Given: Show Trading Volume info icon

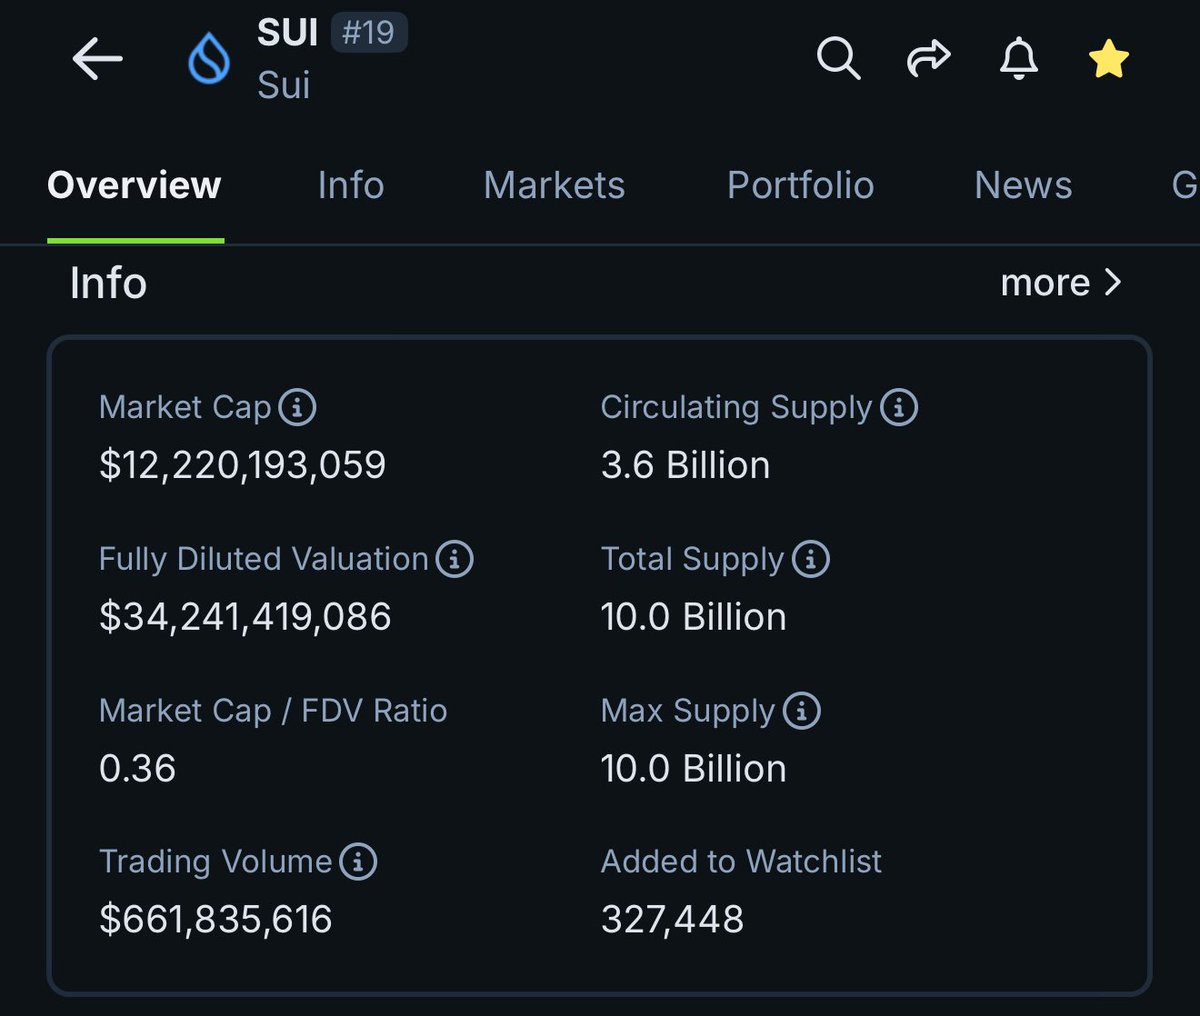Looking at the screenshot, I should [x=358, y=861].
